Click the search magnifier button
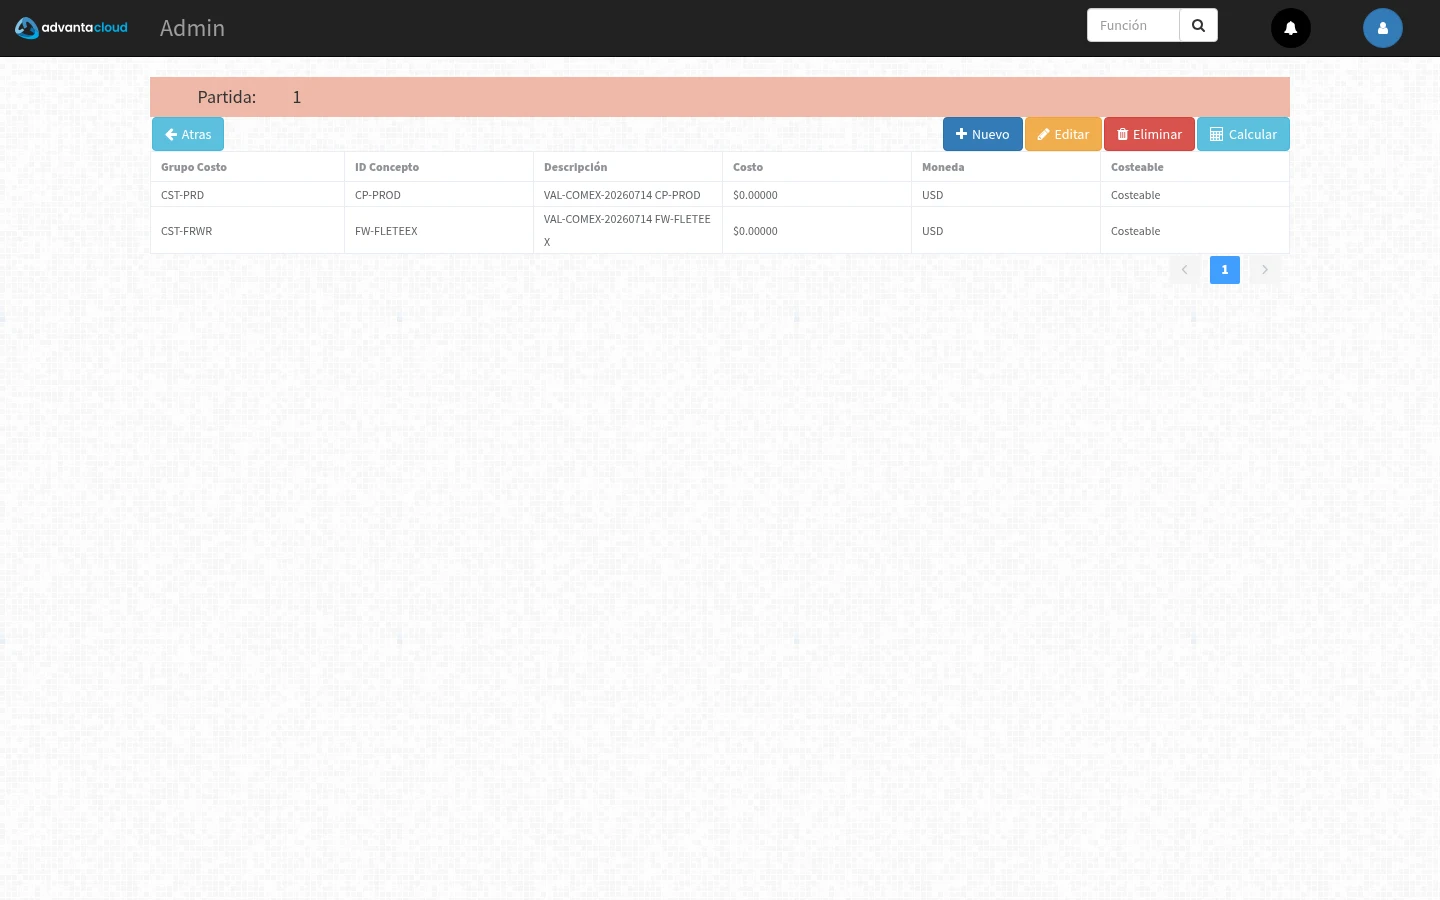The width and height of the screenshot is (1440, 900). tap(1198, 26)
